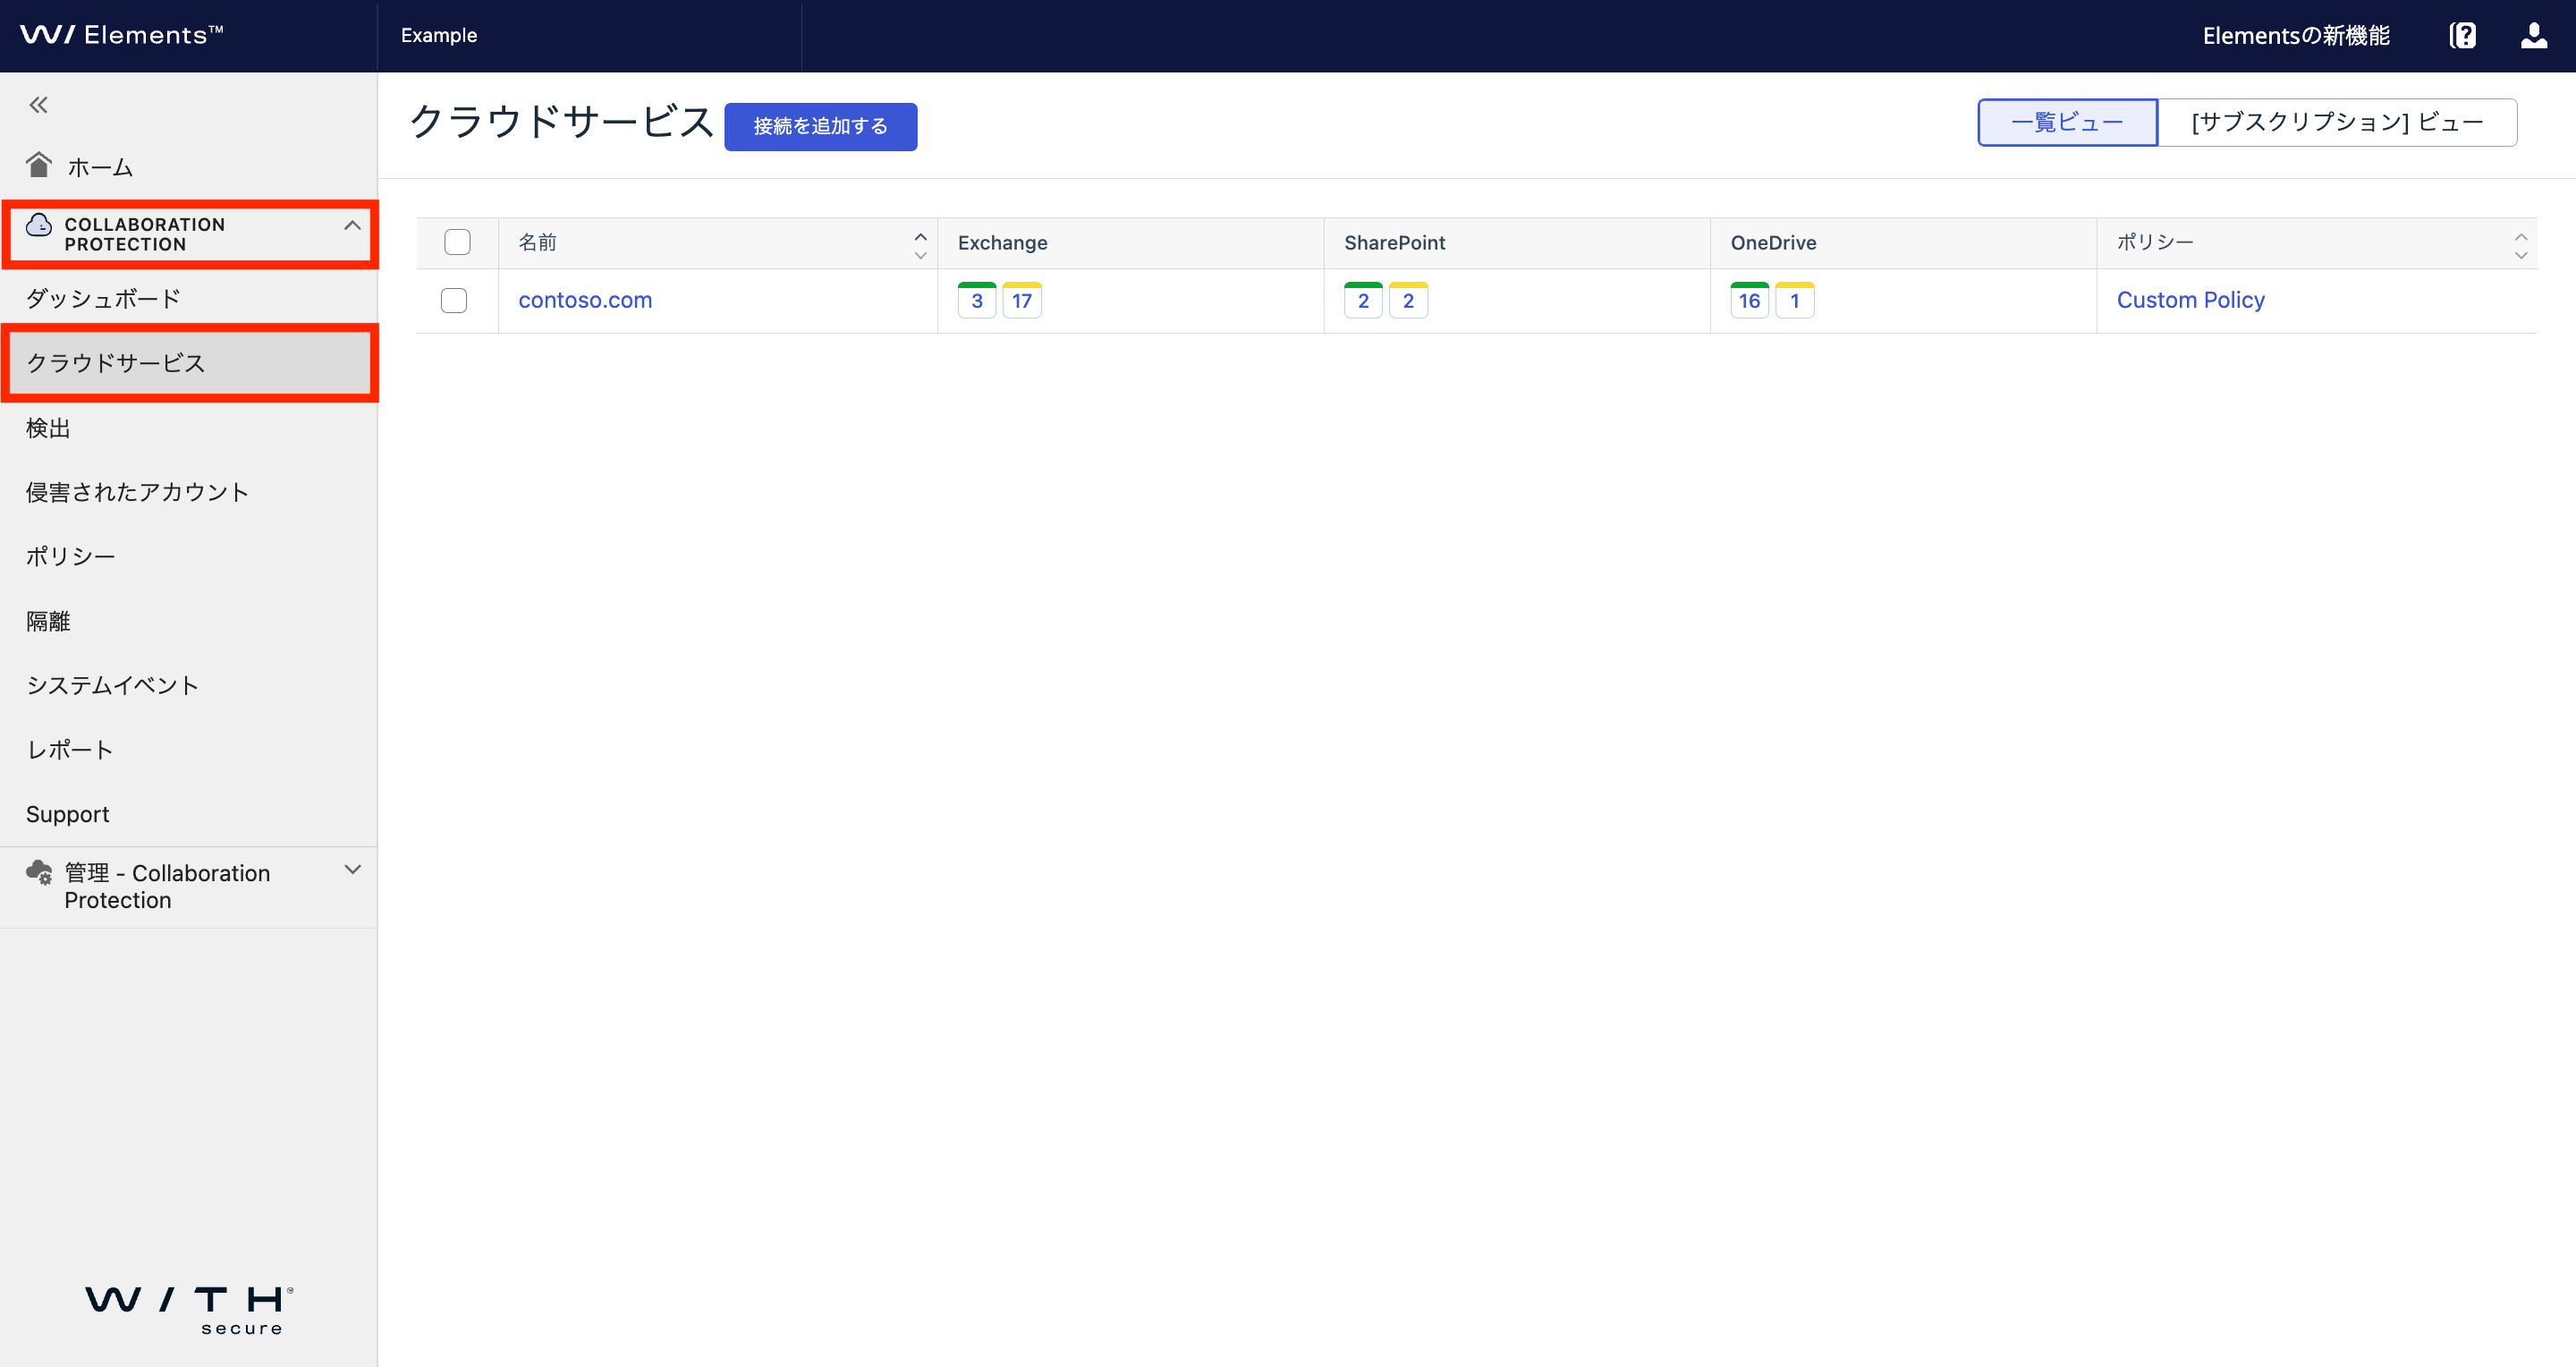This screenshot has height=1367, width=2576.
Task: Open the user account icon
Action: coord(2533,36)
